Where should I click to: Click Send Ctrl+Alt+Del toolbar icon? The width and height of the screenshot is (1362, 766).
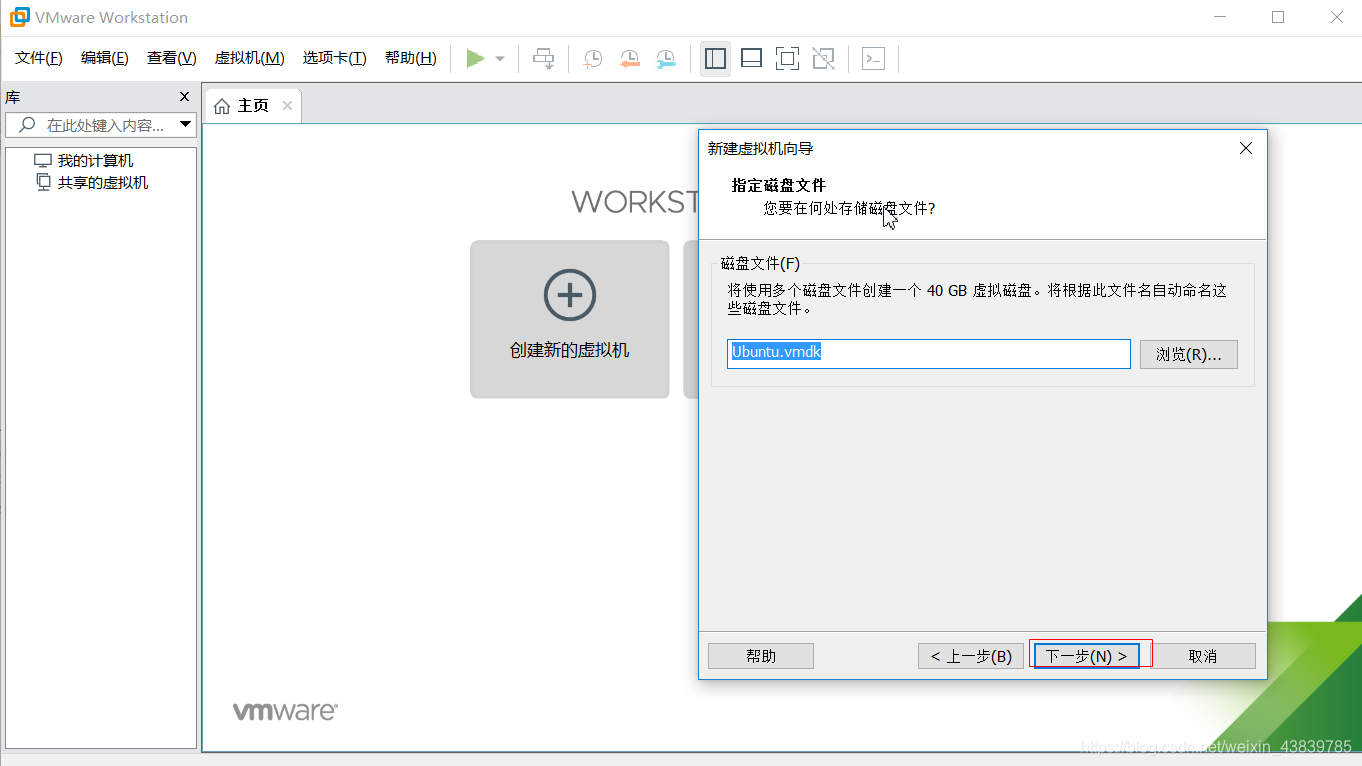543,59
